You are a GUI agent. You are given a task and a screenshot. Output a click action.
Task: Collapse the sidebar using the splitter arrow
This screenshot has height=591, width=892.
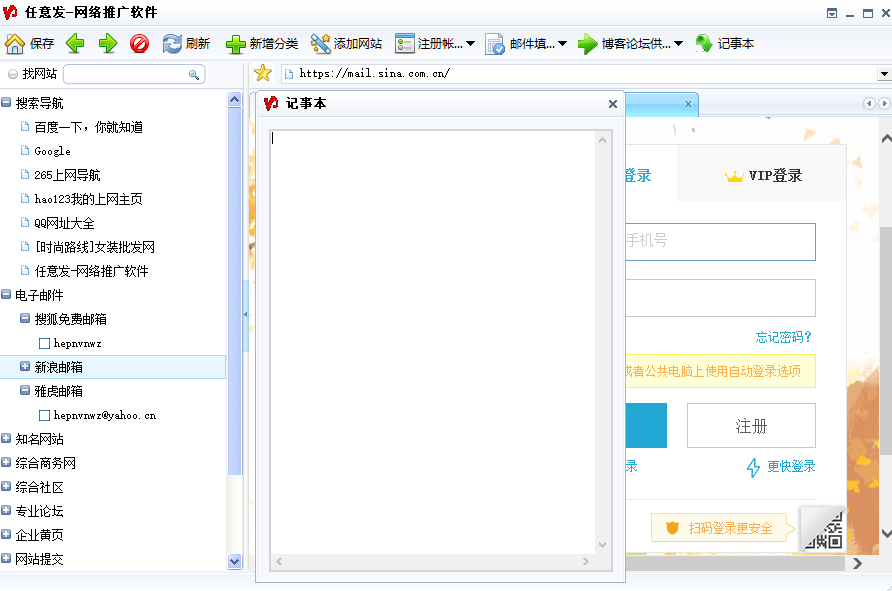[x=246, y=314]
